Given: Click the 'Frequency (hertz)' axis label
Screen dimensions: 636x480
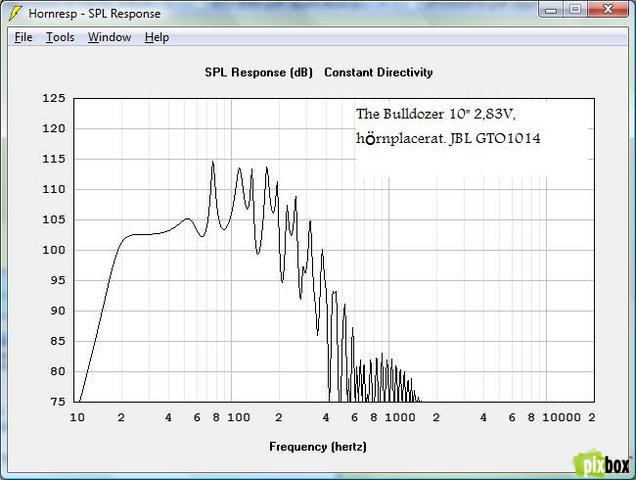Looking at the screenshot, I should pos(318,447).
